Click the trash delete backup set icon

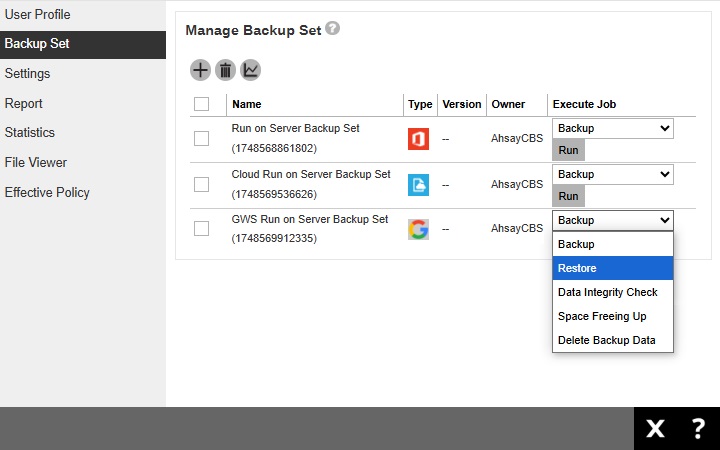point(225,70)
